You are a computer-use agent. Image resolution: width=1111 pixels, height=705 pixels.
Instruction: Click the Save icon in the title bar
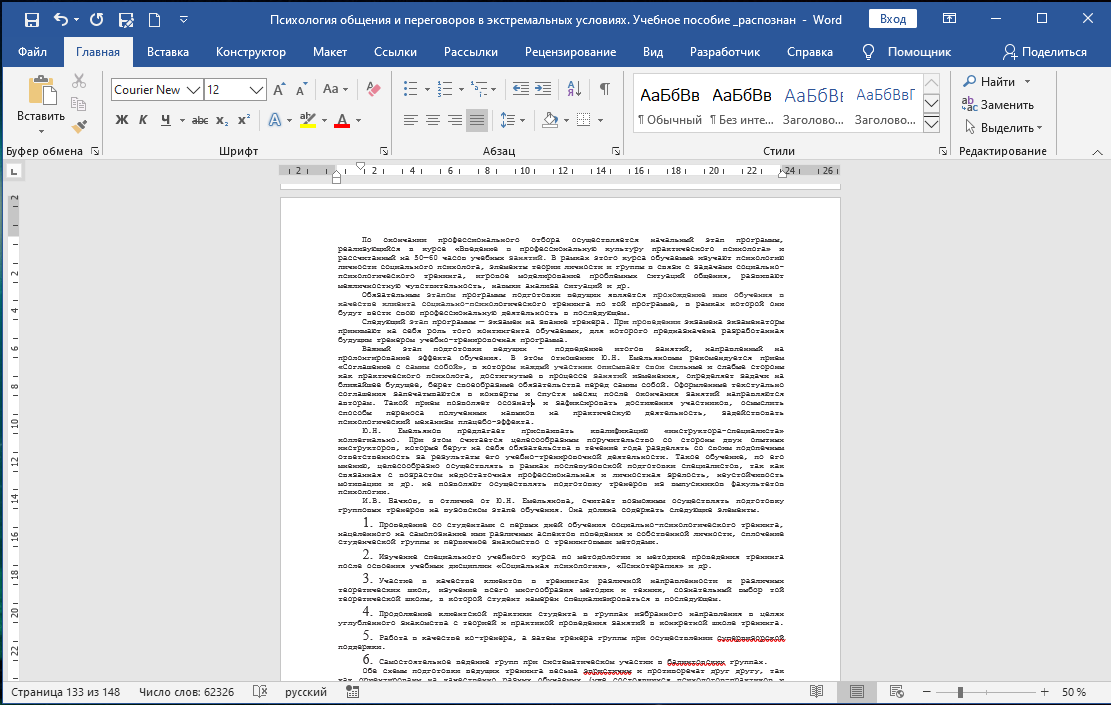31,19
